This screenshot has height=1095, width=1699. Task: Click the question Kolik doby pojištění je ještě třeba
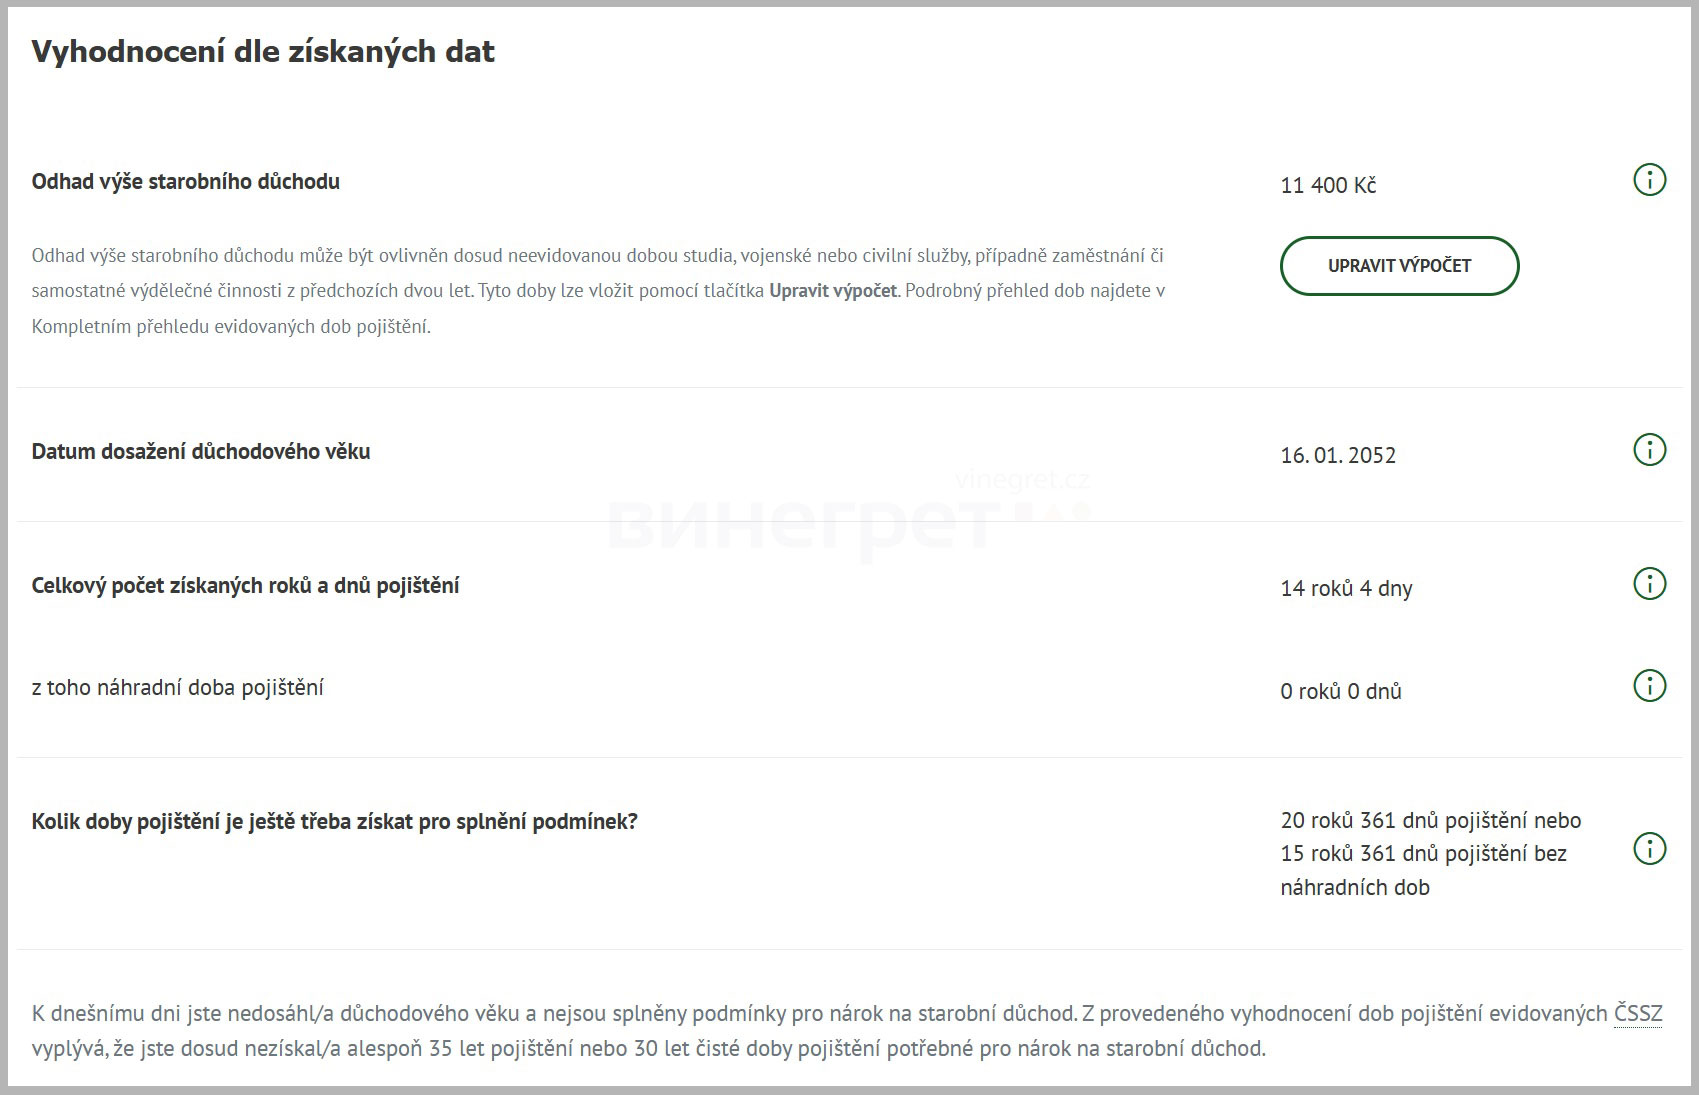334,822
